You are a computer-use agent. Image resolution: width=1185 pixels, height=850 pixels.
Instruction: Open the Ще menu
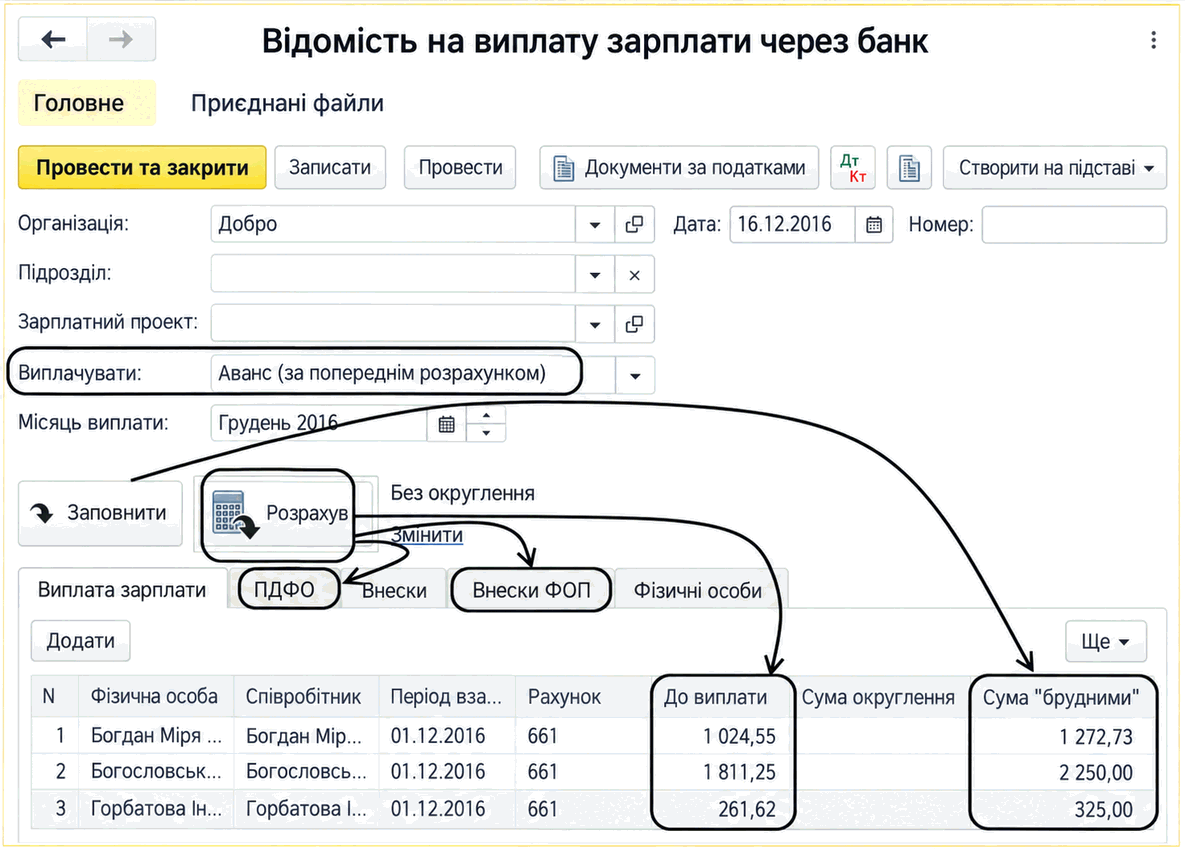click(1106, 641)
